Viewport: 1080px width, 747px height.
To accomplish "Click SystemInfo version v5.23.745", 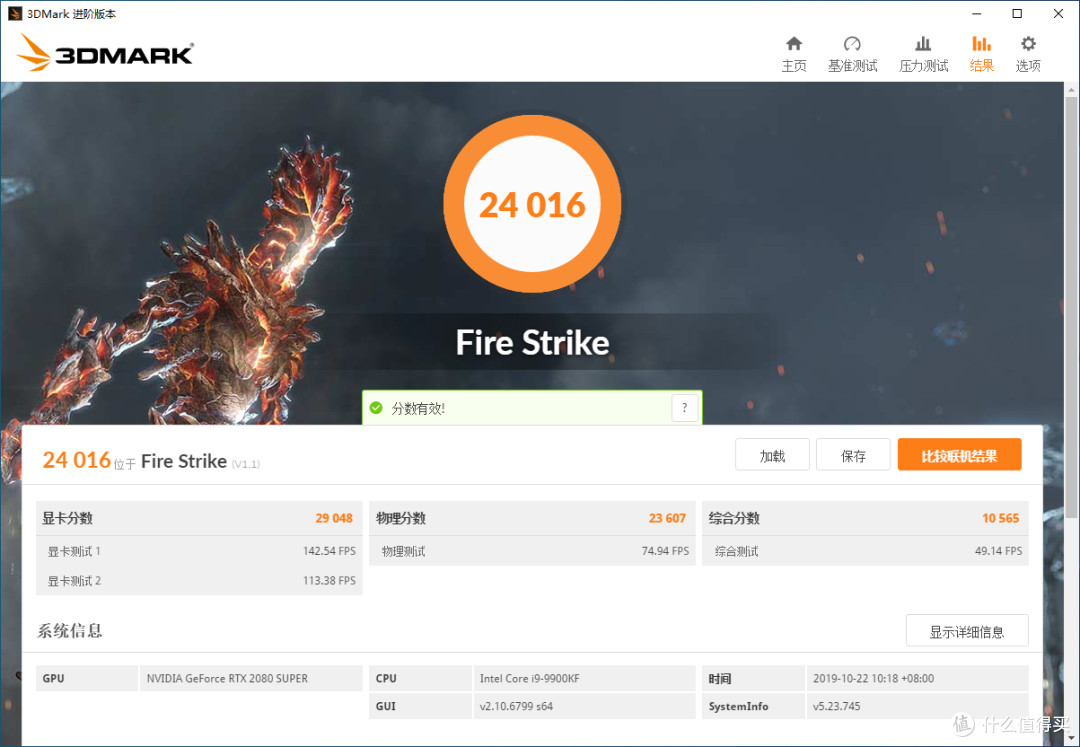I will (837, 706).
